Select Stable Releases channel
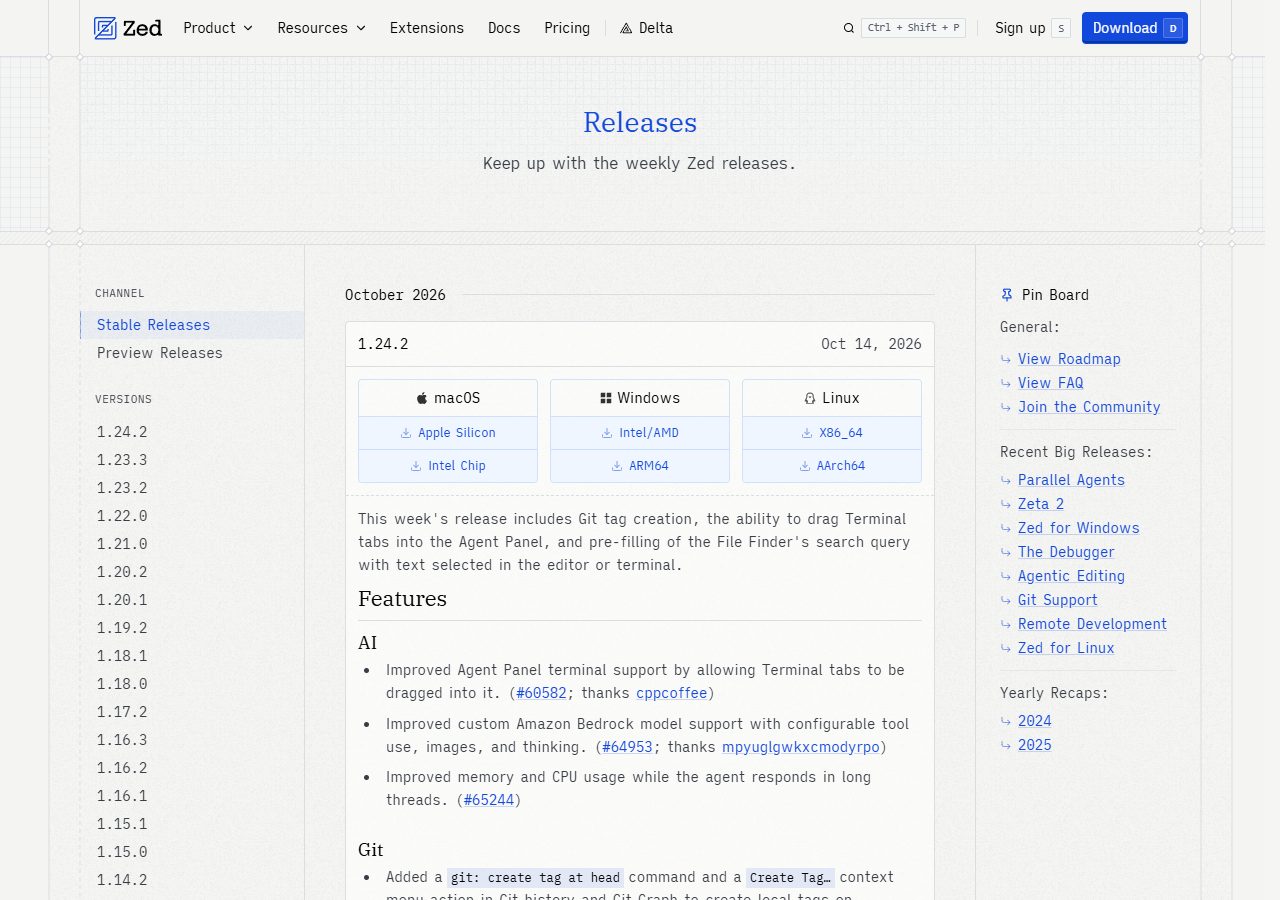 tap(192, 325)
